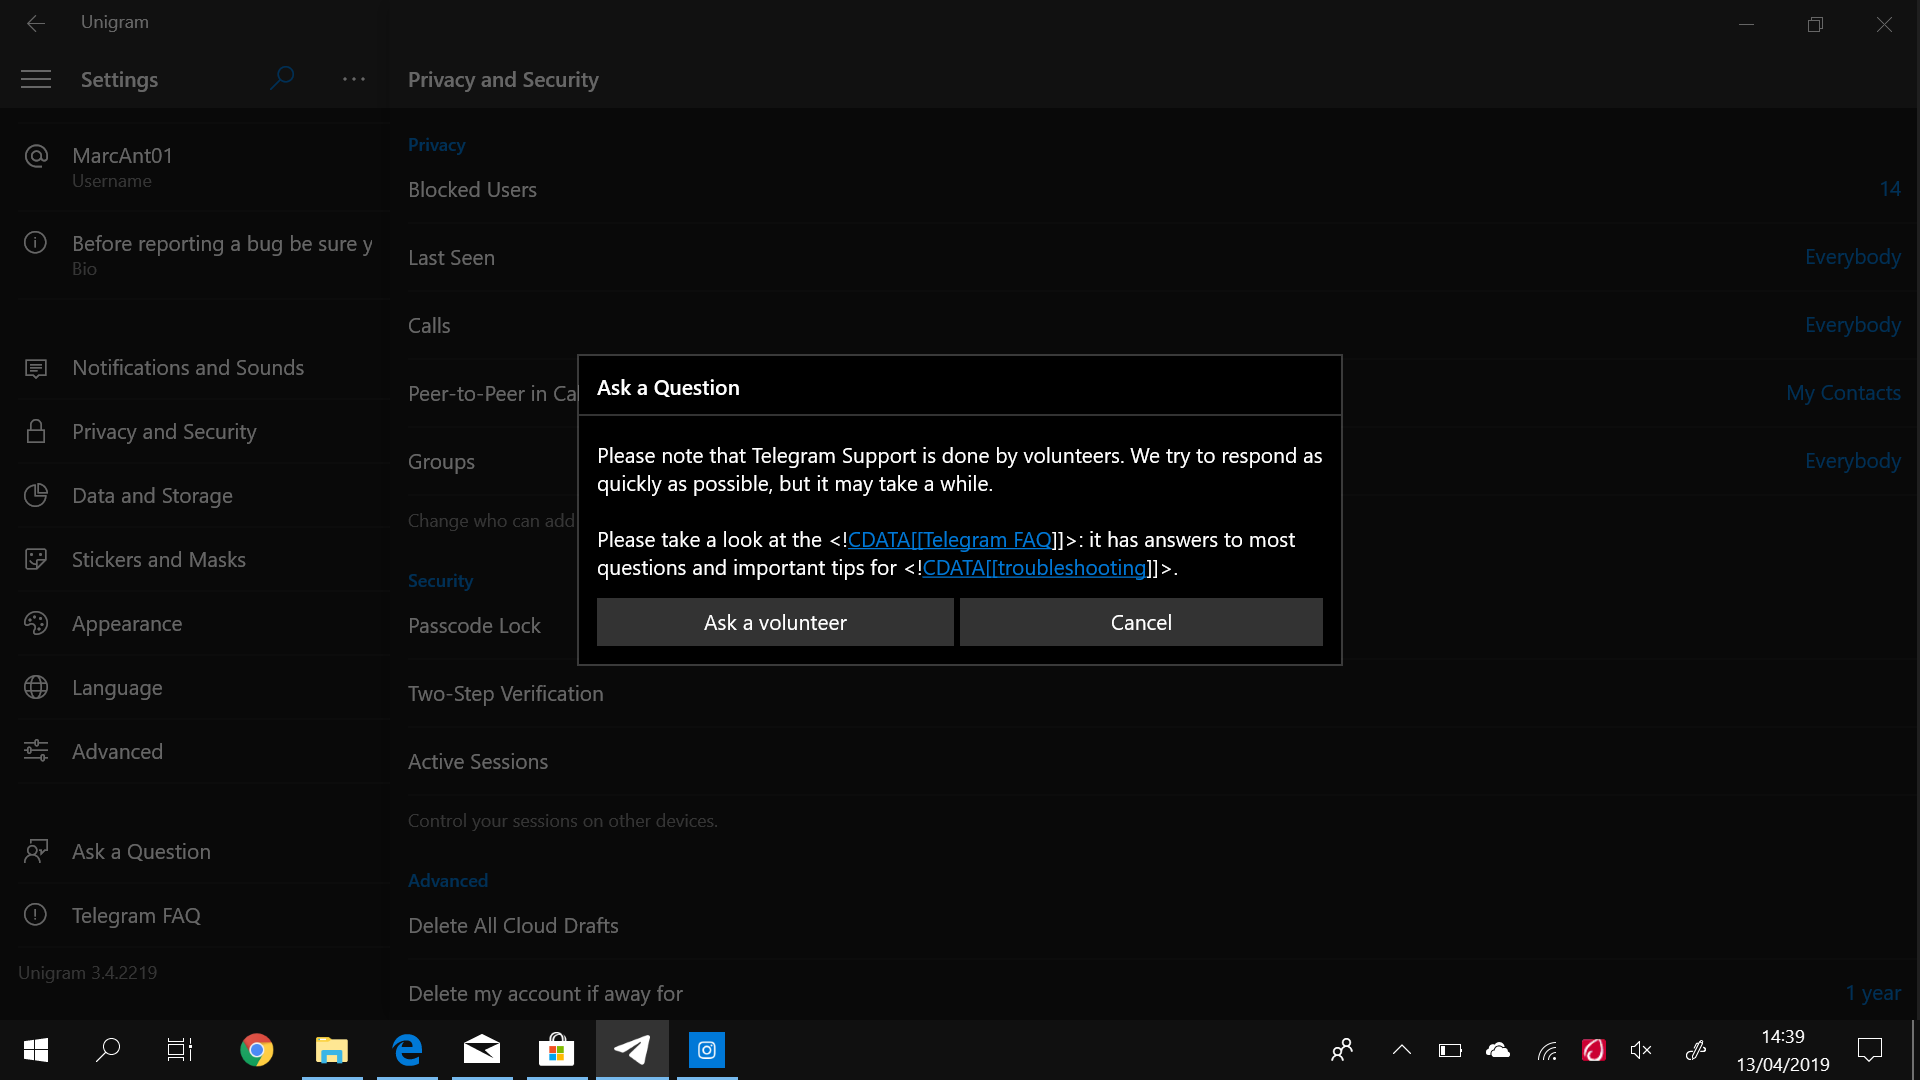Open the Telegram FAQ link in dialog
1920x1080 pixels.
(x=950, y=540)
